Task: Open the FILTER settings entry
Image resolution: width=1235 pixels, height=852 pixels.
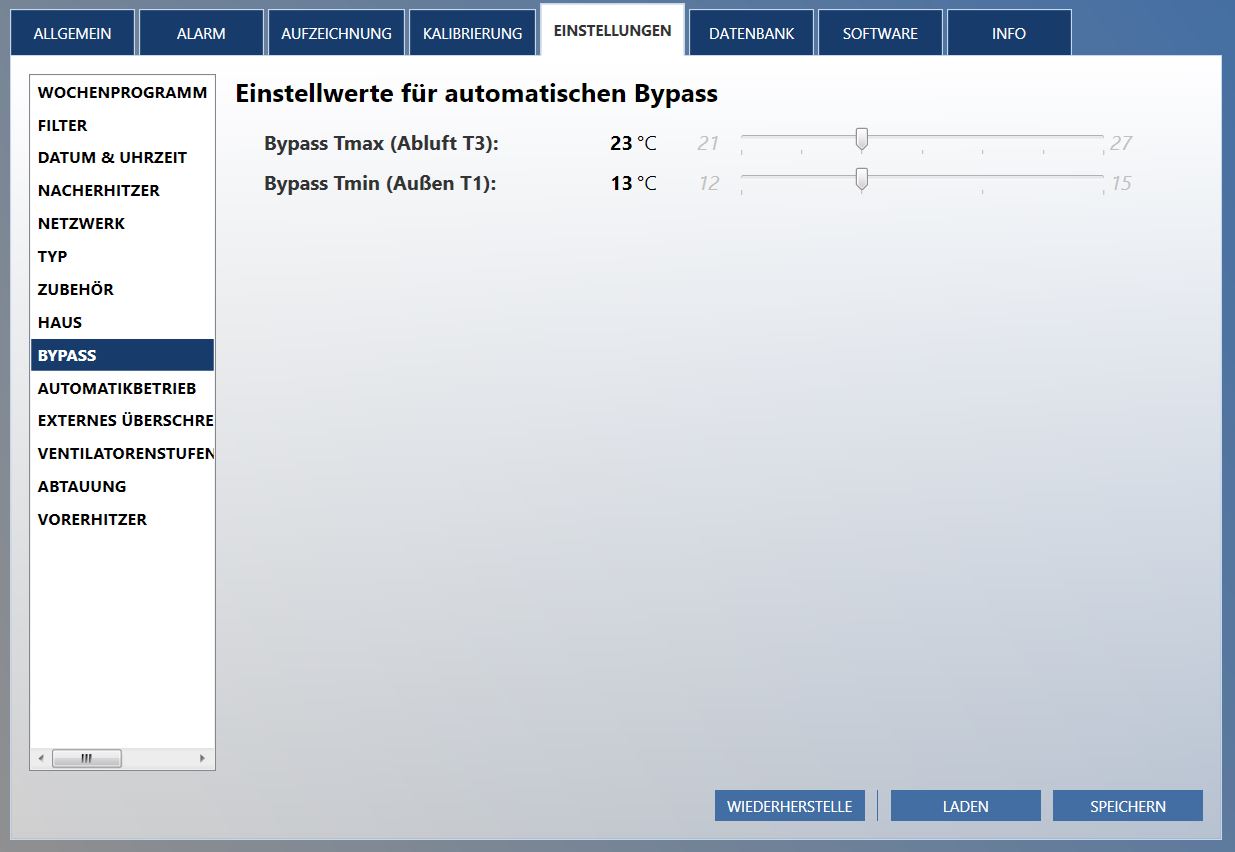Action: (x=63, y=125)
